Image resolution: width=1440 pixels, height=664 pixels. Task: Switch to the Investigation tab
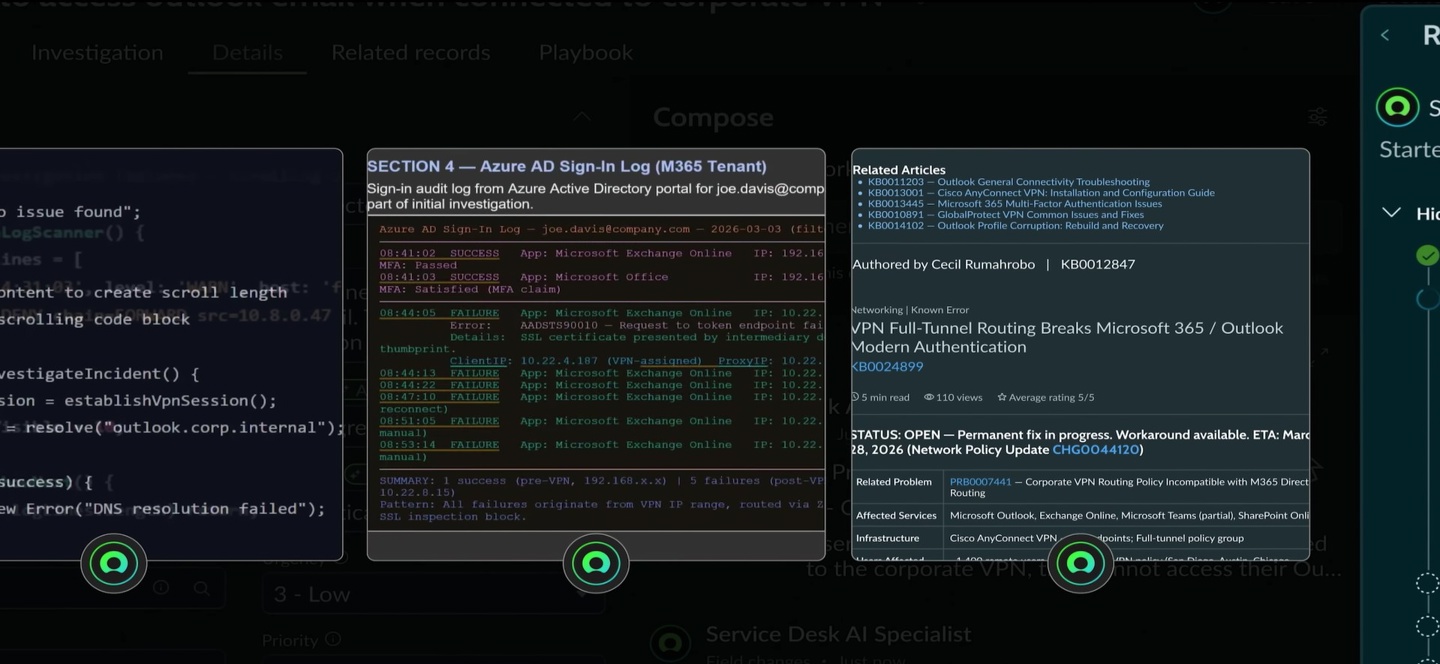[x=97, y=52]
